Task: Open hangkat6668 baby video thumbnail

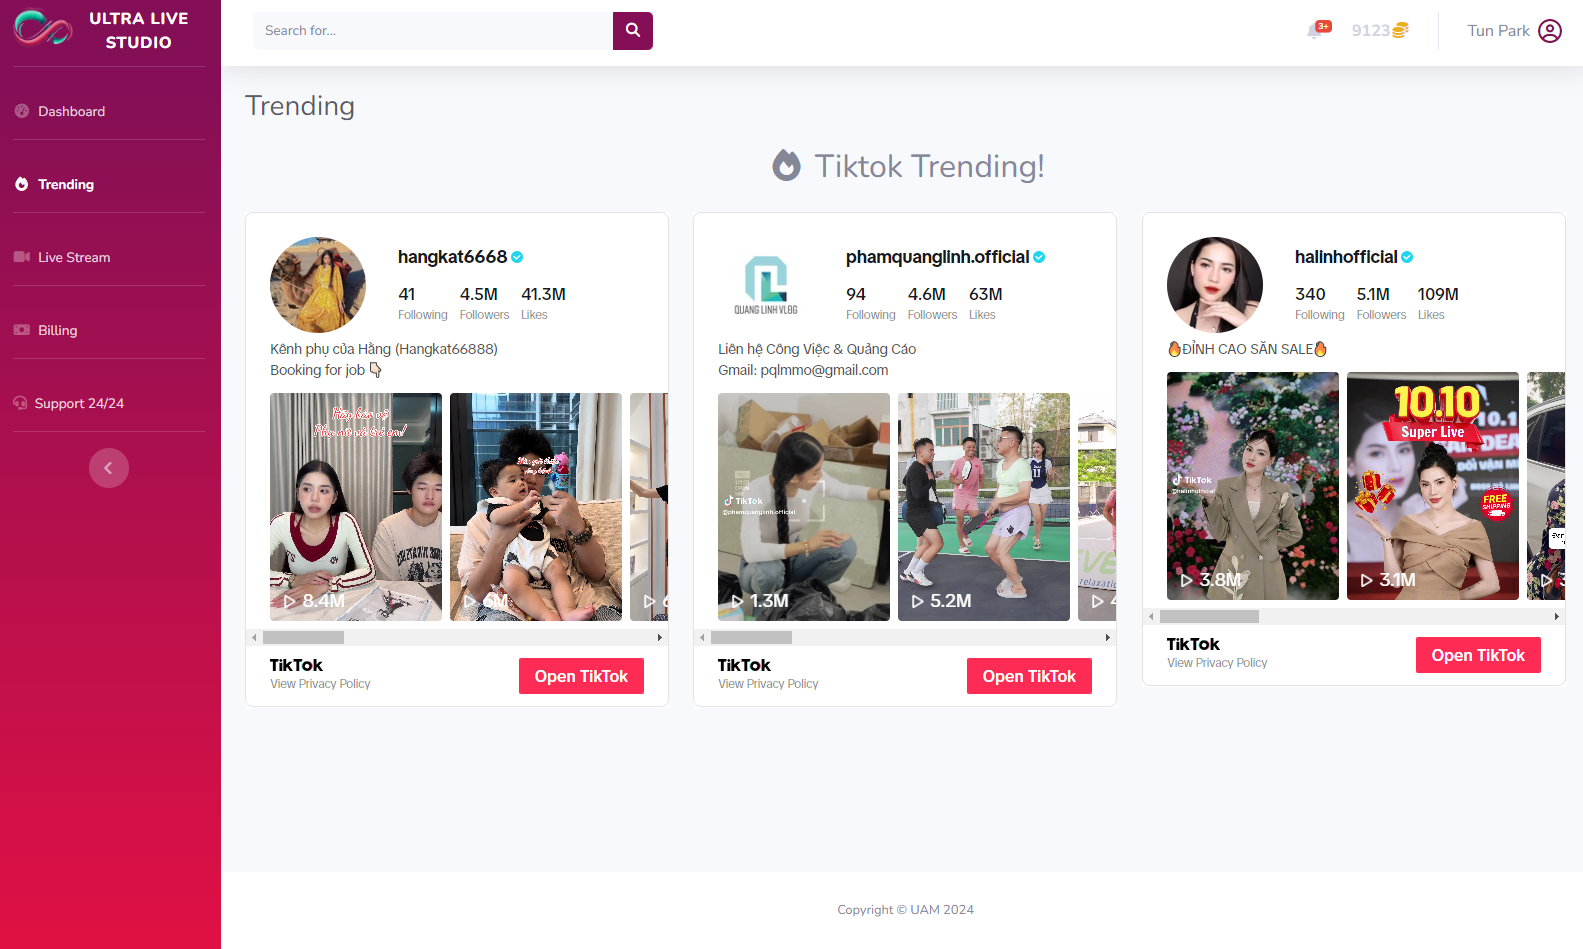Action: (x=536, y=507)
